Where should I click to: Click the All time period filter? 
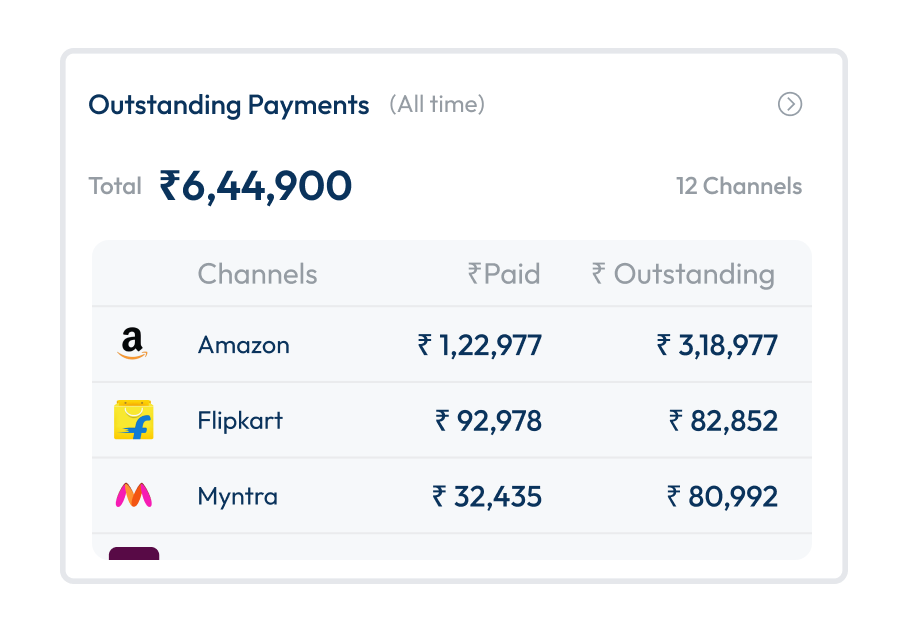[437, 104]
